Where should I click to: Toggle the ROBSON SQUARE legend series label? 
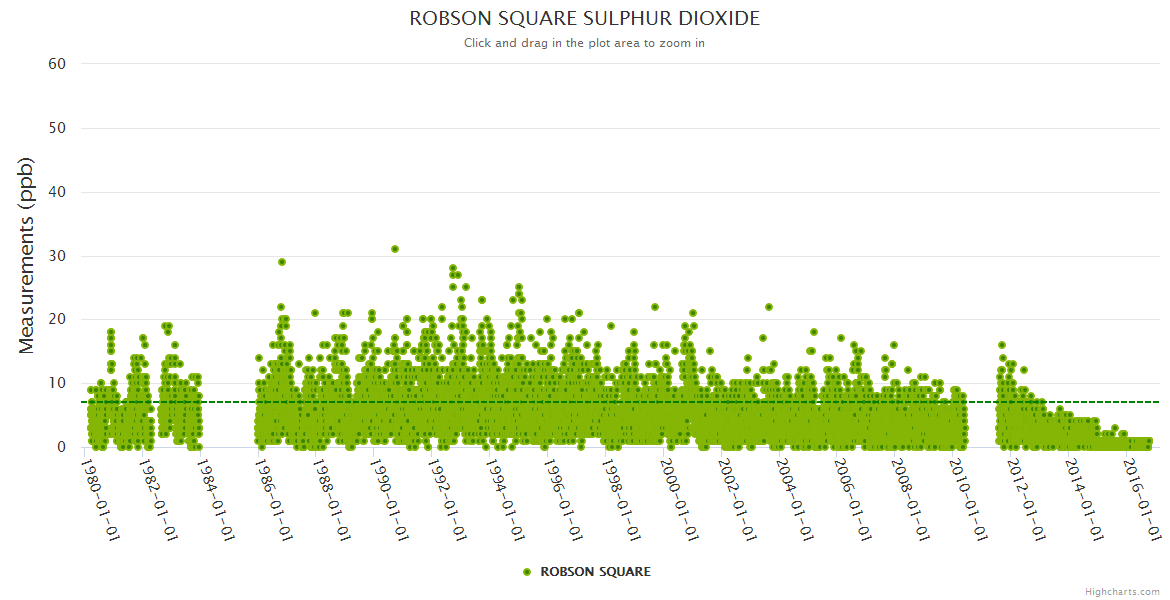[x=595, y=572]
